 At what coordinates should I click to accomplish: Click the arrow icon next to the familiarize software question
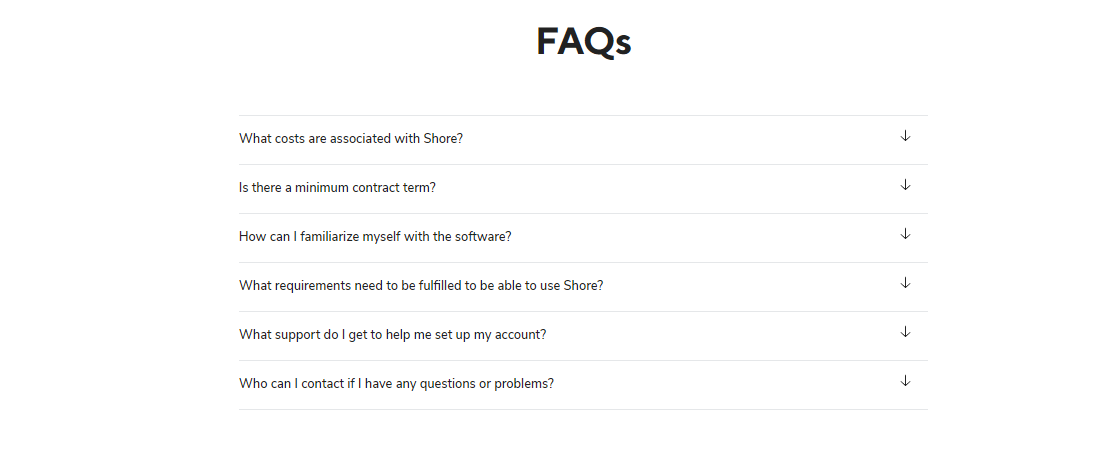pyautogui.click(x=905, y=234)
